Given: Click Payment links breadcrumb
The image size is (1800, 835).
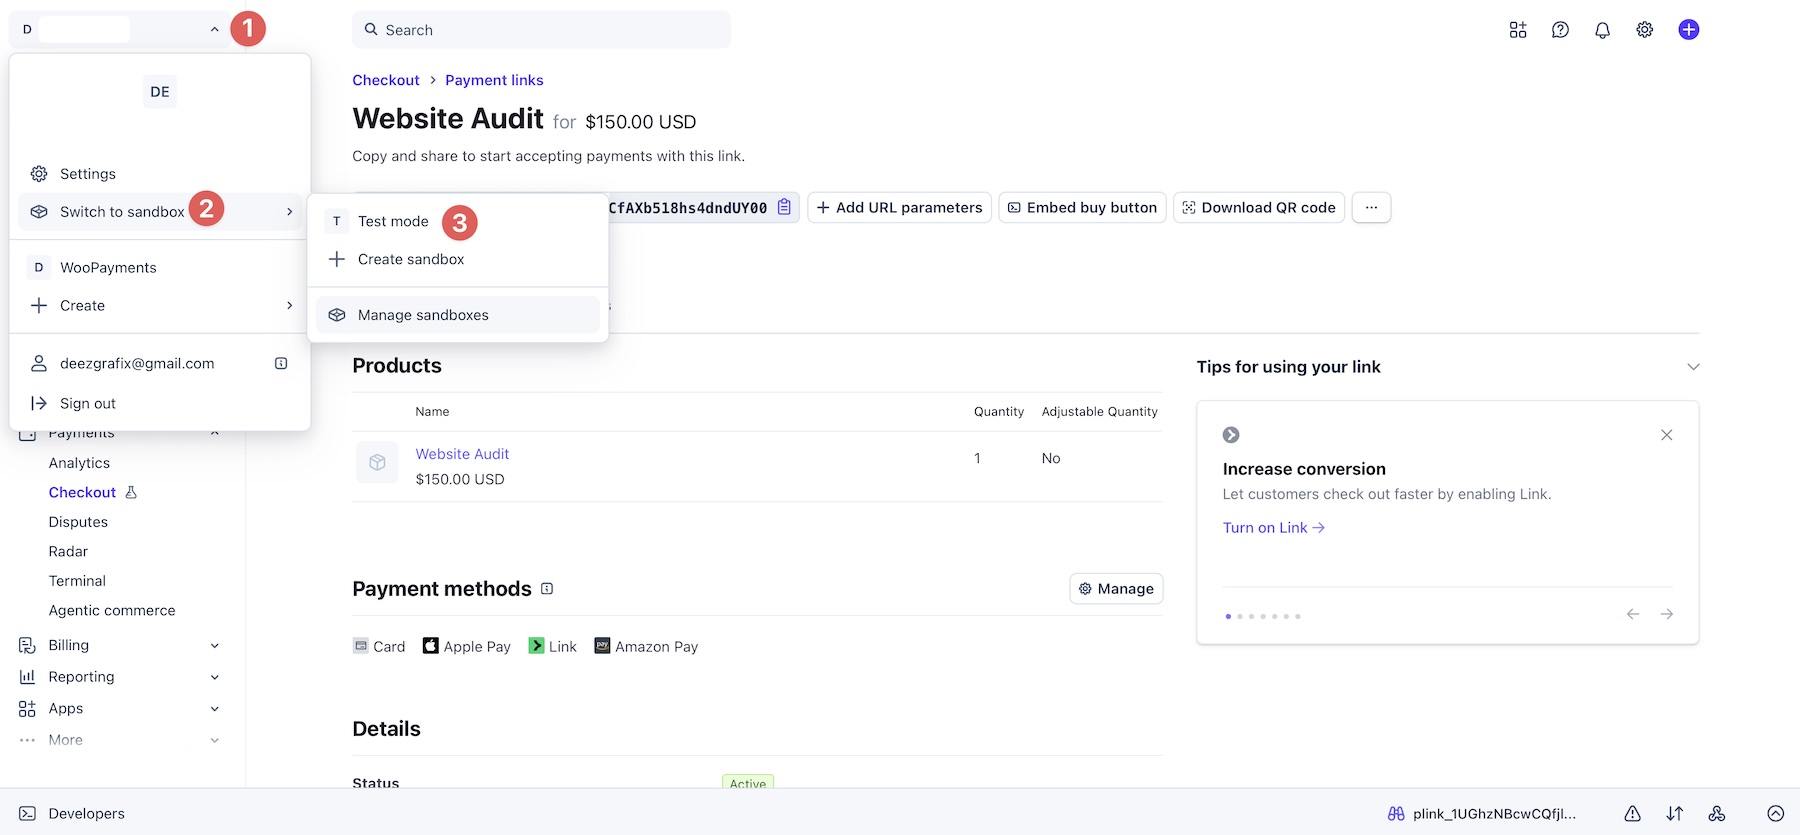Looking at the screenshot, I should click(494, 80).
